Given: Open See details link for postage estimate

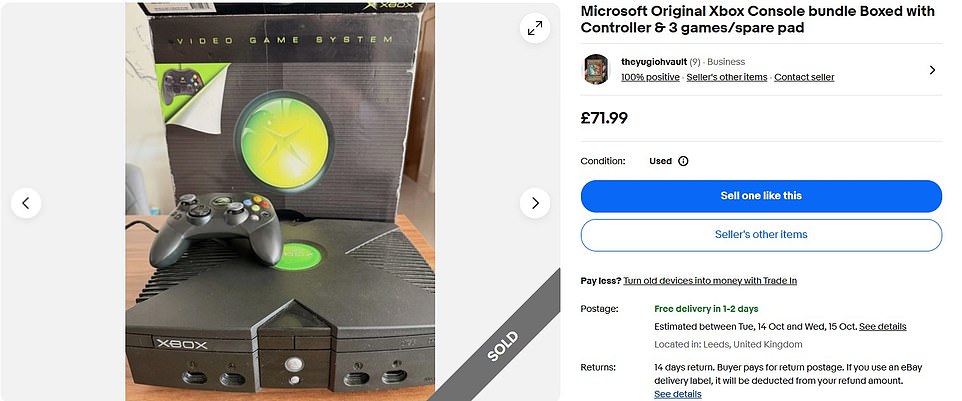Looking at the screenshot, I should 883,326.
